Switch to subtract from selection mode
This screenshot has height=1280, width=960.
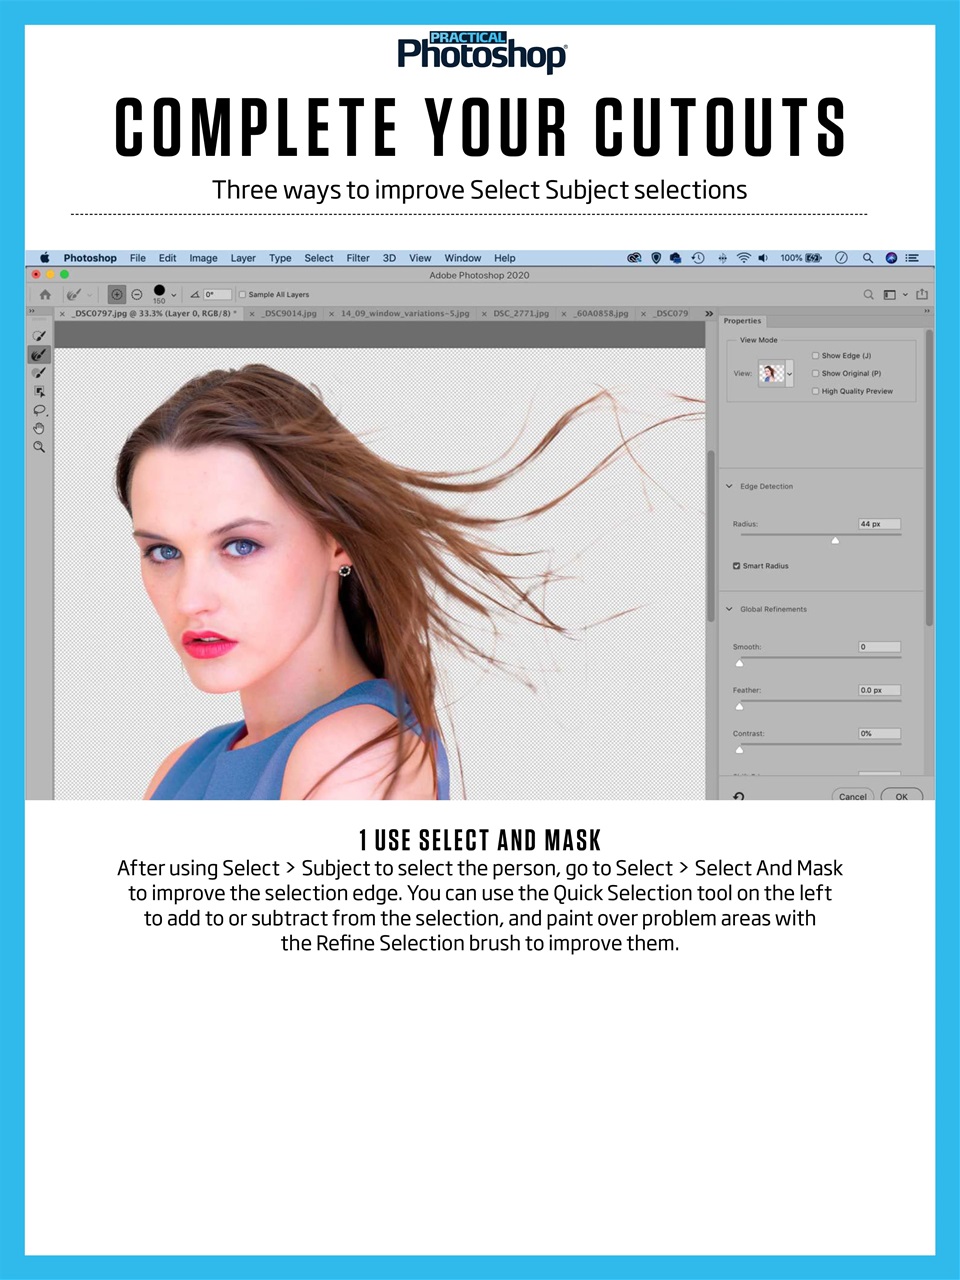[136, 294]
